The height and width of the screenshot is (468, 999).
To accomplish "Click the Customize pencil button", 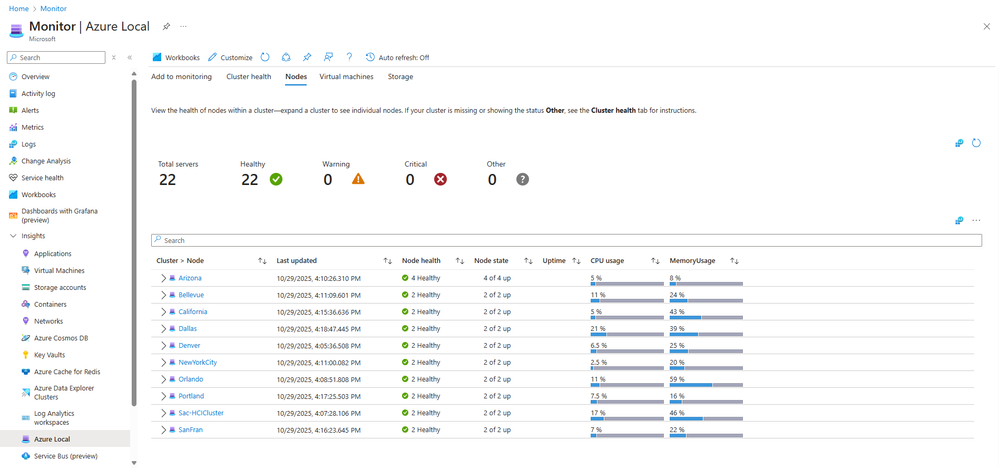I will pos(230,57).
